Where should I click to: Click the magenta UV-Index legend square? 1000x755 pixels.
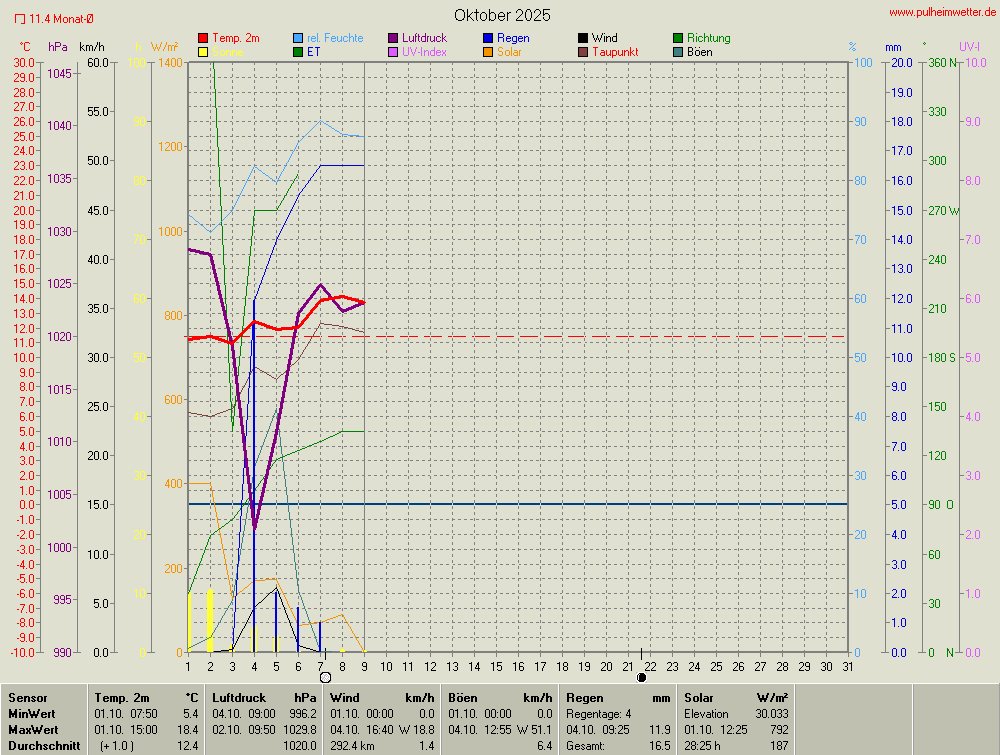[393, 52]
